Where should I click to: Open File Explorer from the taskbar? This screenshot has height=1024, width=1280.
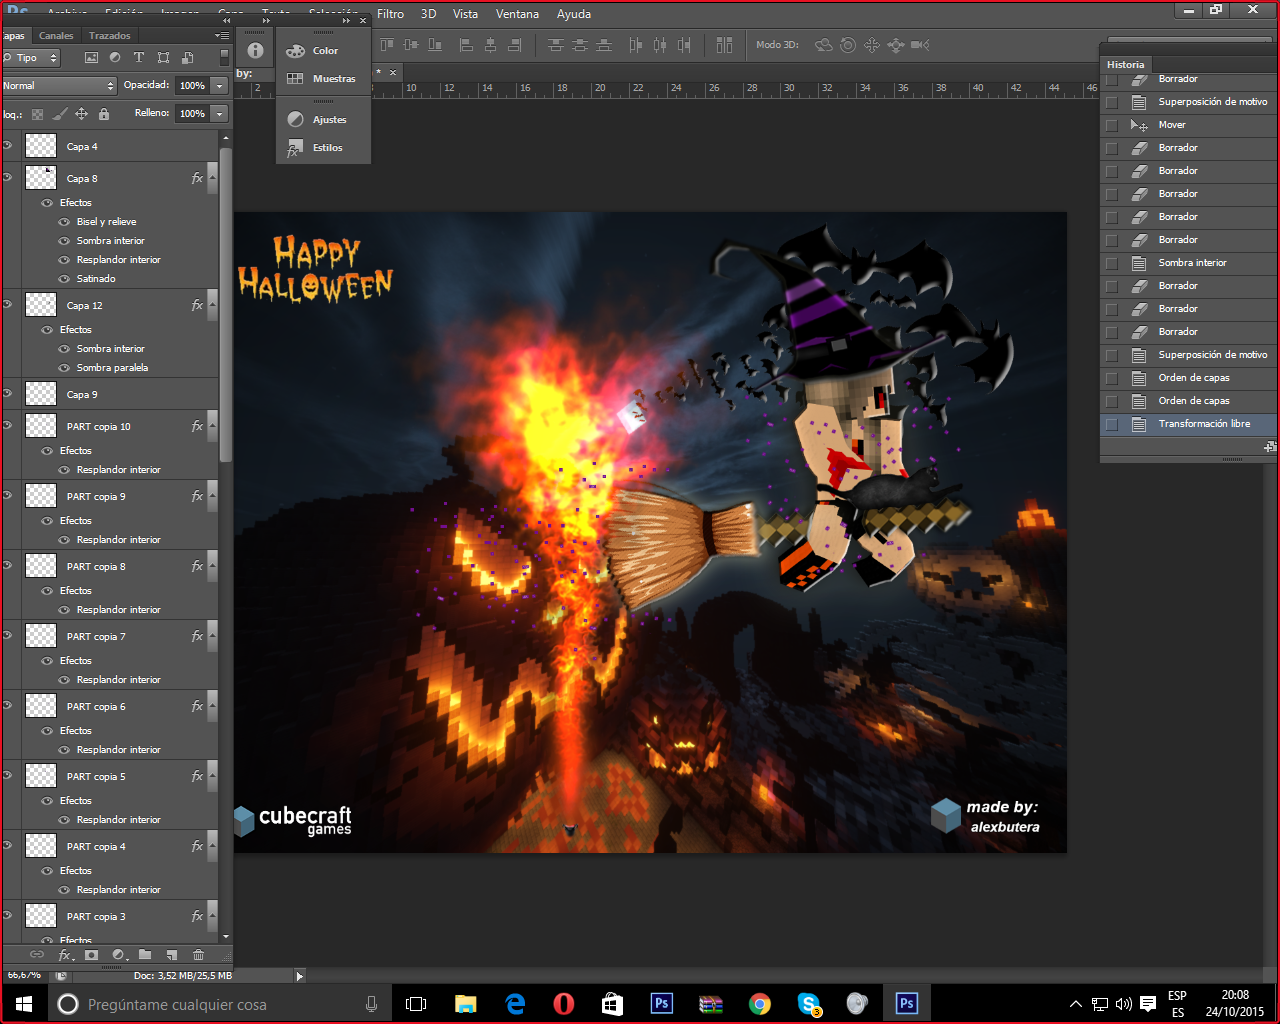pos(466,1004)
